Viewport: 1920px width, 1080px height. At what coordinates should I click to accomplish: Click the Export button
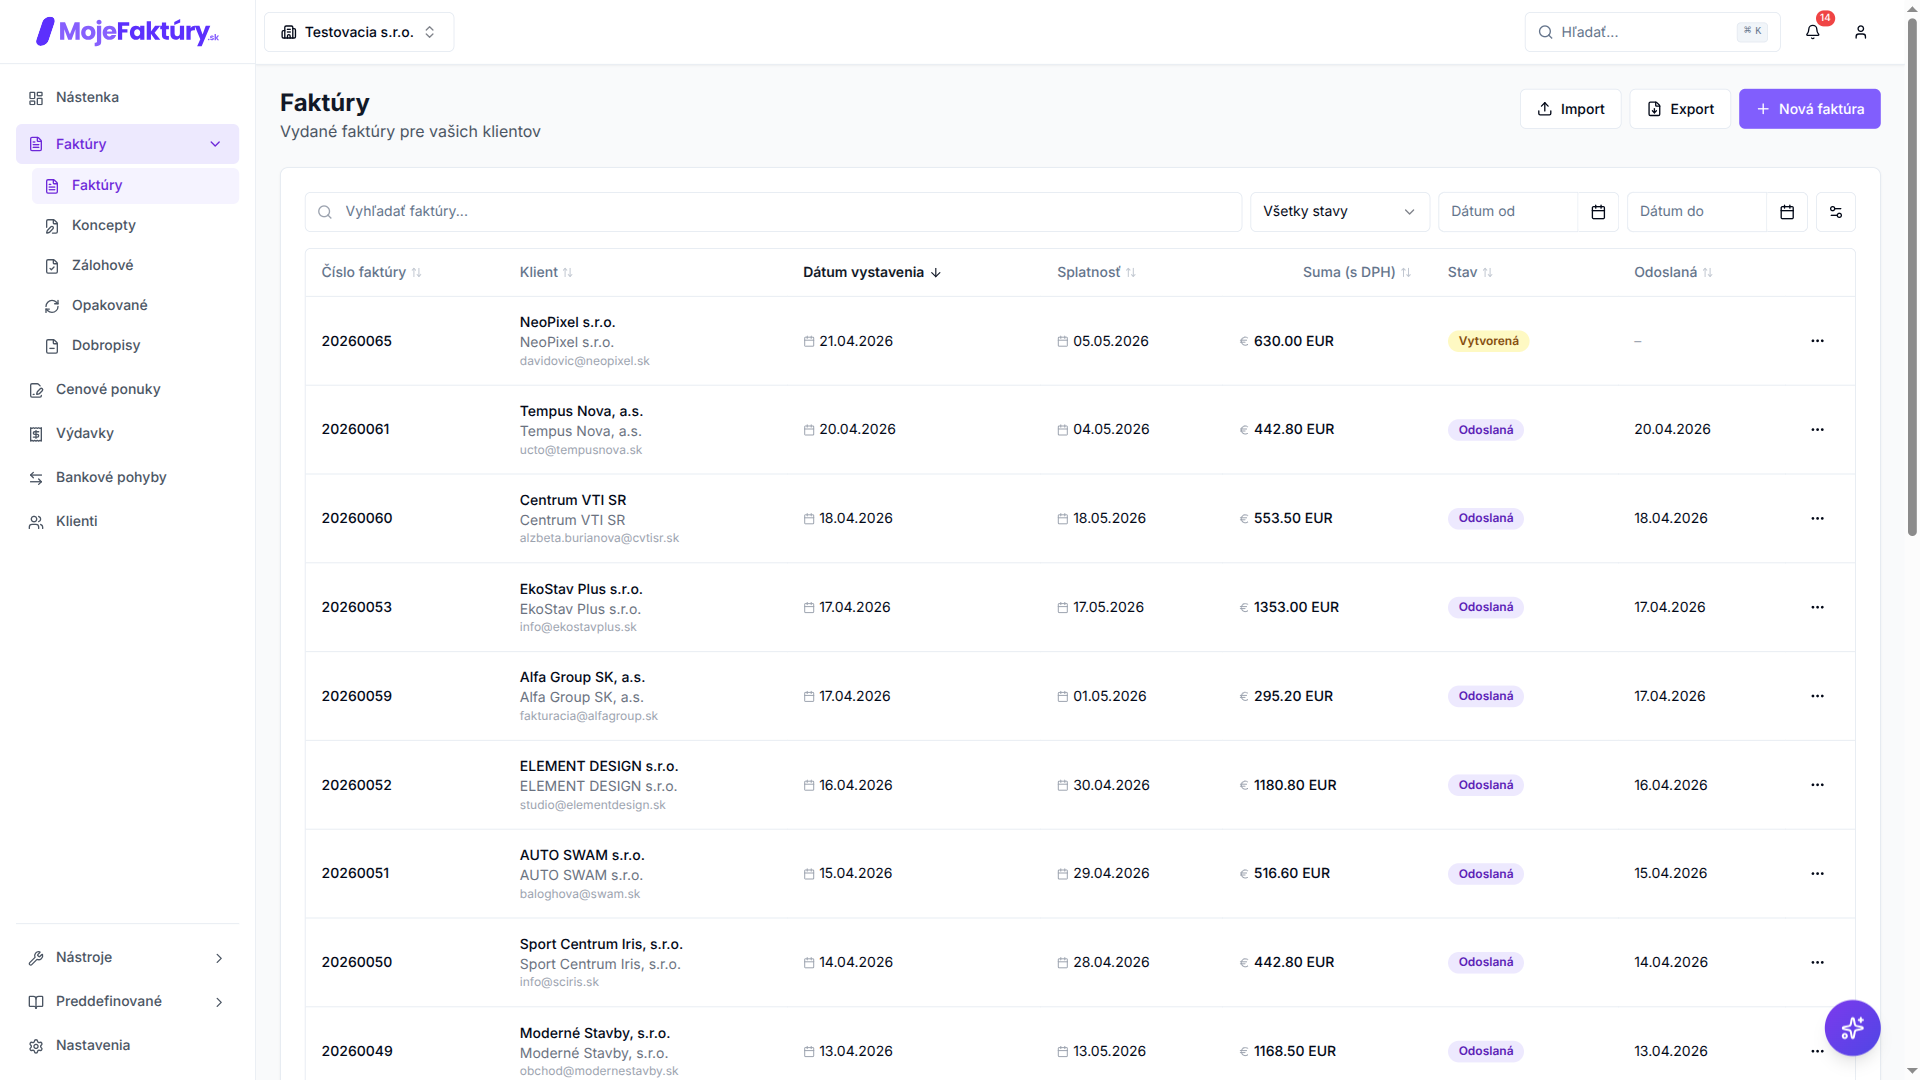pos(1680,109)
